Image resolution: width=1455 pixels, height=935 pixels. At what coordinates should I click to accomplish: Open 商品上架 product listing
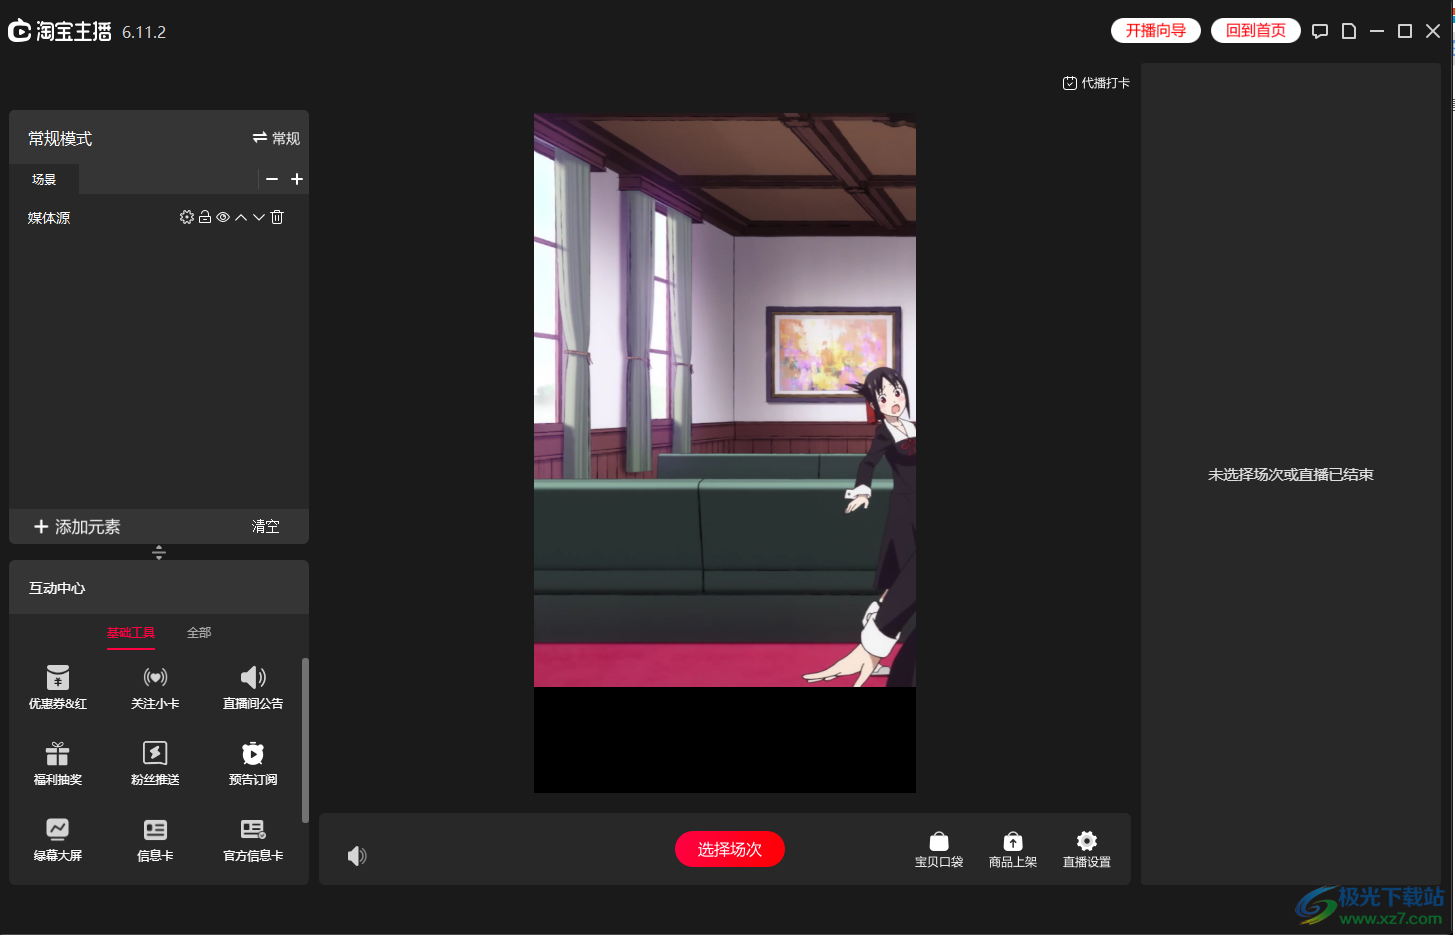1013,849
